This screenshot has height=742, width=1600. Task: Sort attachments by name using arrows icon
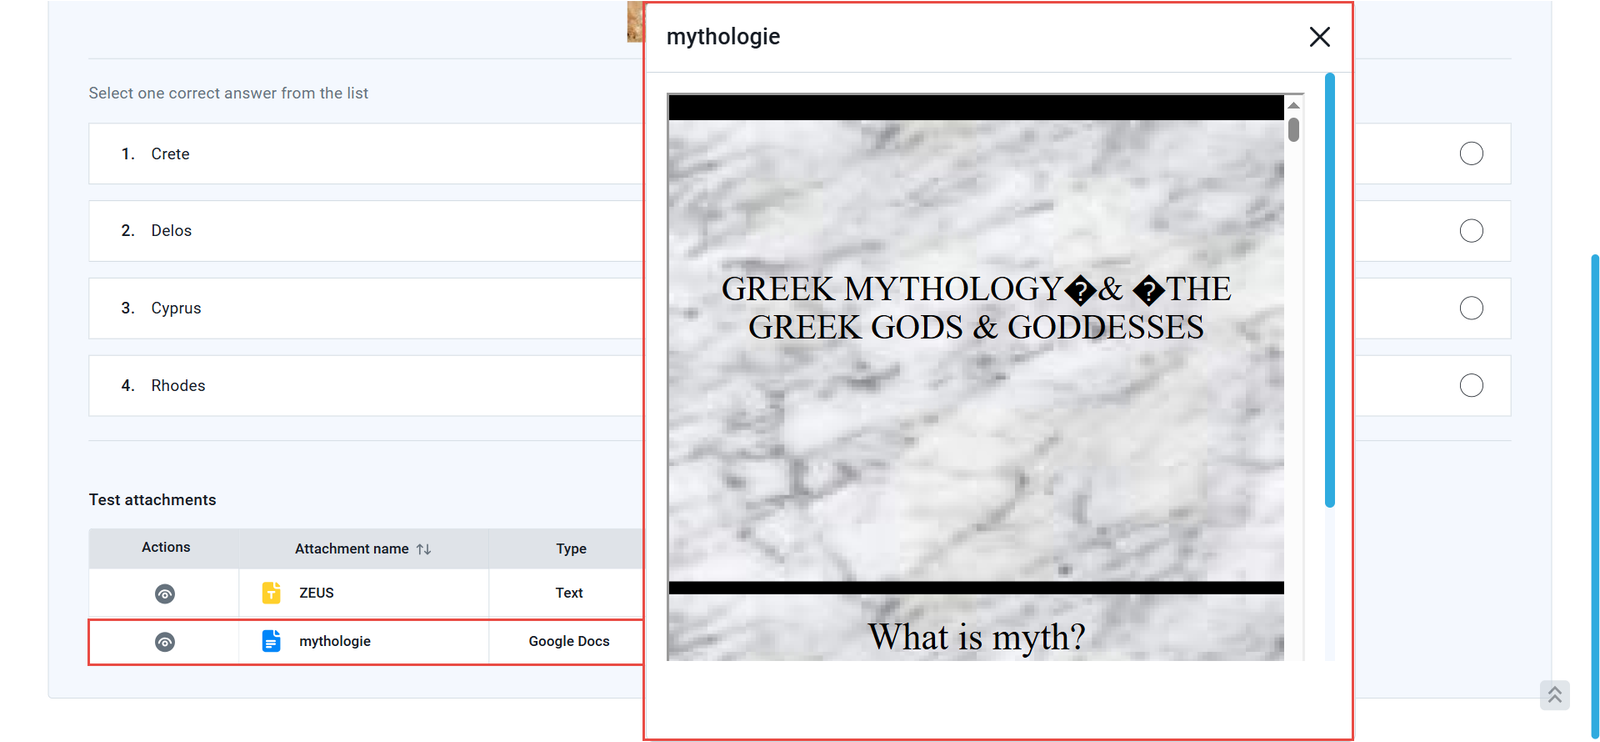coord(424,549)
